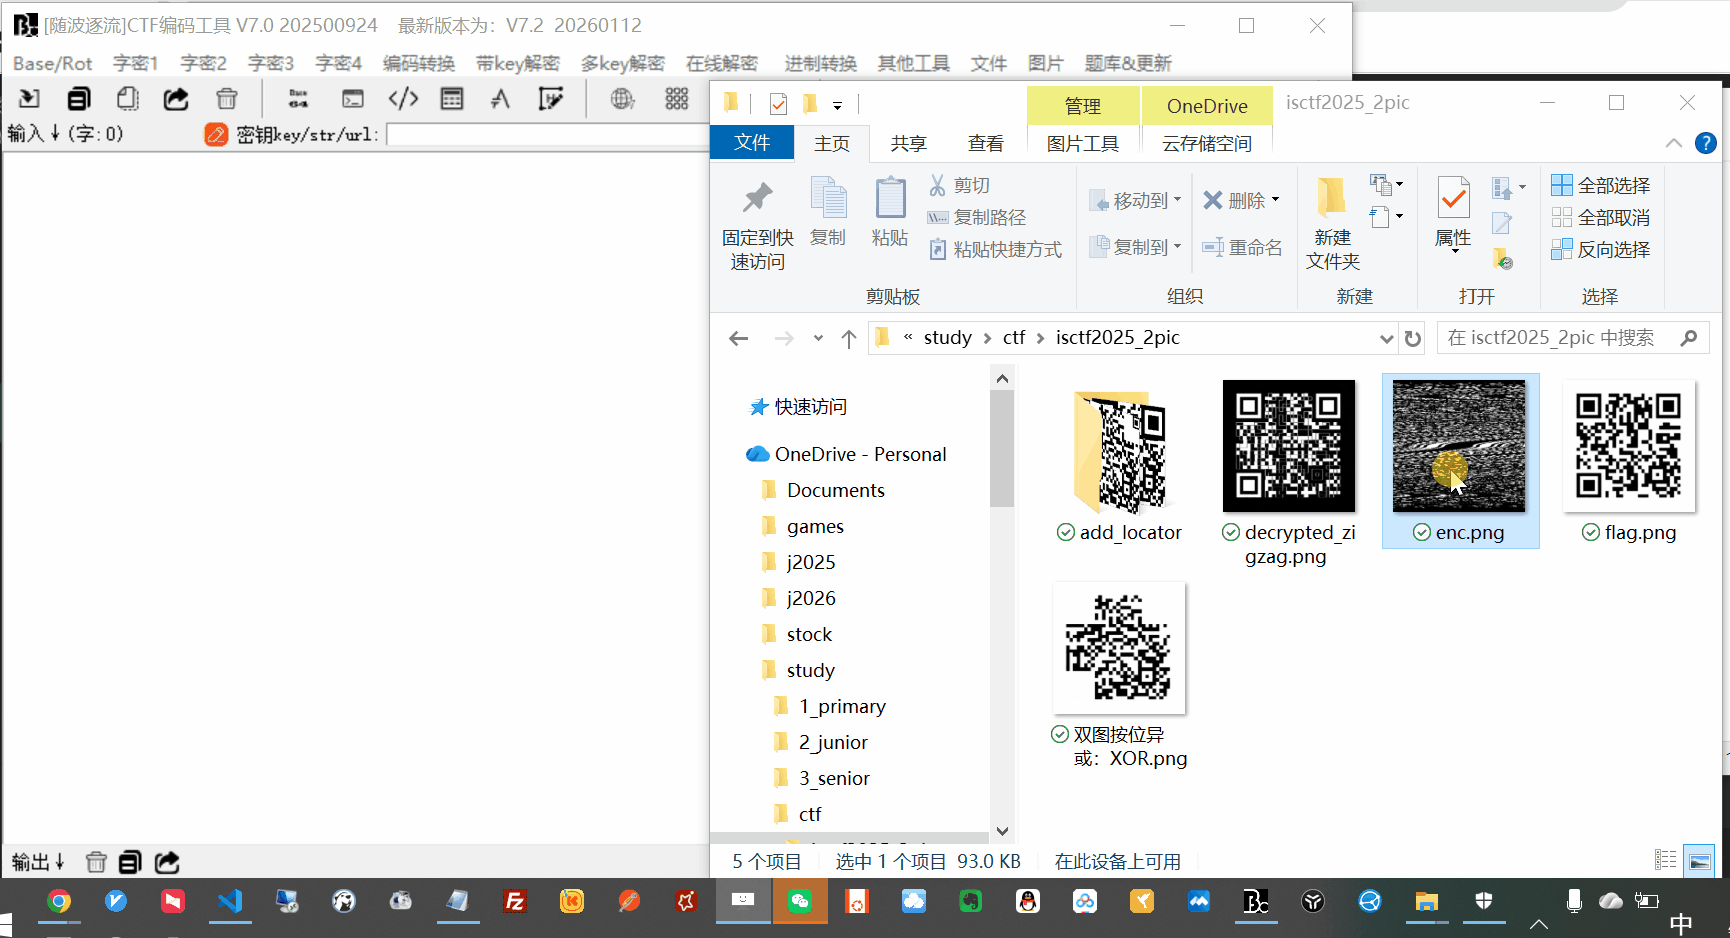Select the add_locator folder
This screenshot has height=938, width=1730.
[1120, 462]
